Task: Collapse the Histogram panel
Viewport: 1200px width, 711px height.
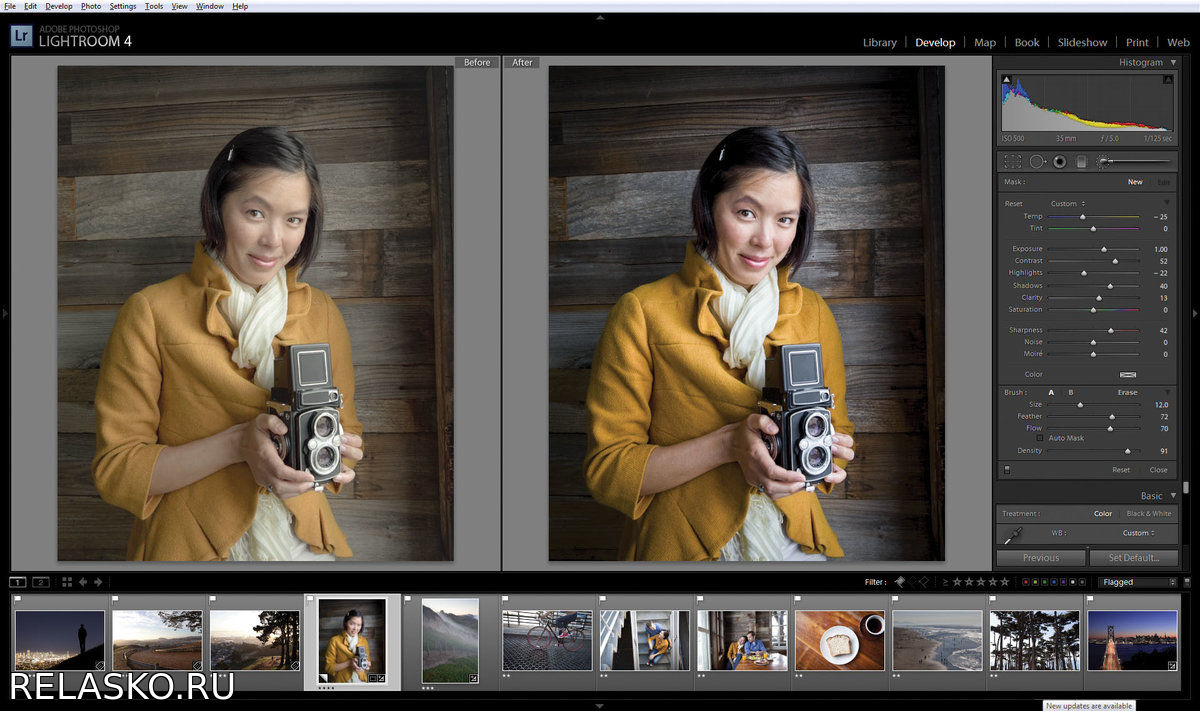Action: (x=1173, y=62)
